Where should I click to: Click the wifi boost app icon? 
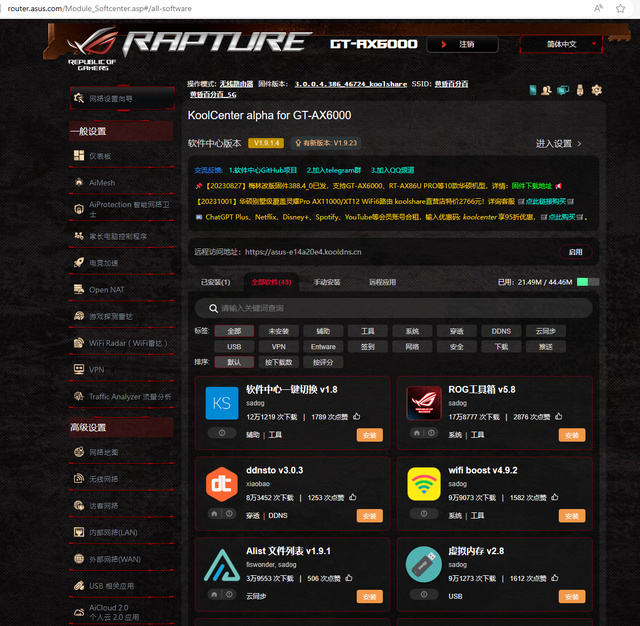424,484
